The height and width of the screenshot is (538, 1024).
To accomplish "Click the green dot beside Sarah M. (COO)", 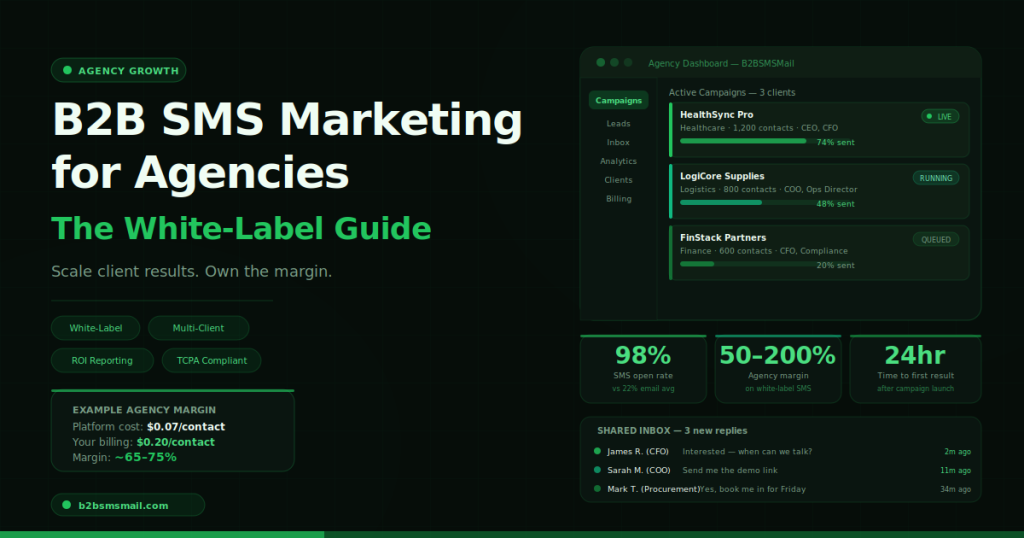I will coord(597,469).
